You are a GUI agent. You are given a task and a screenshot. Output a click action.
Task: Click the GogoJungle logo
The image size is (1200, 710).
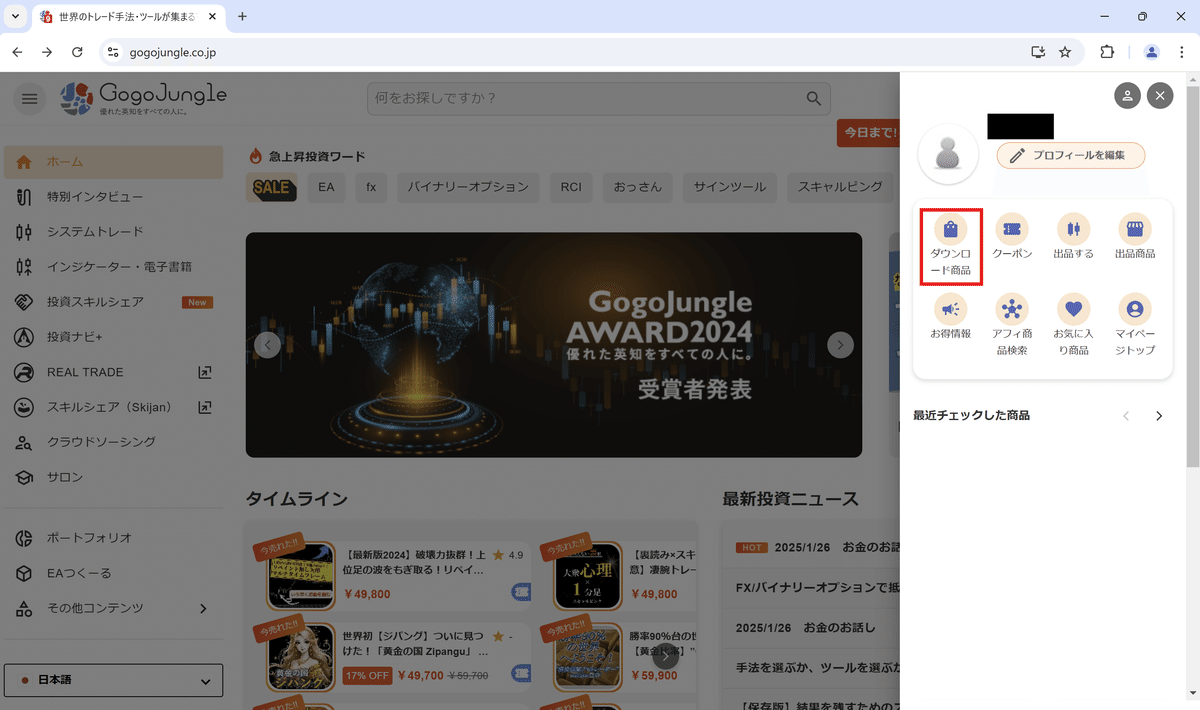143,98
